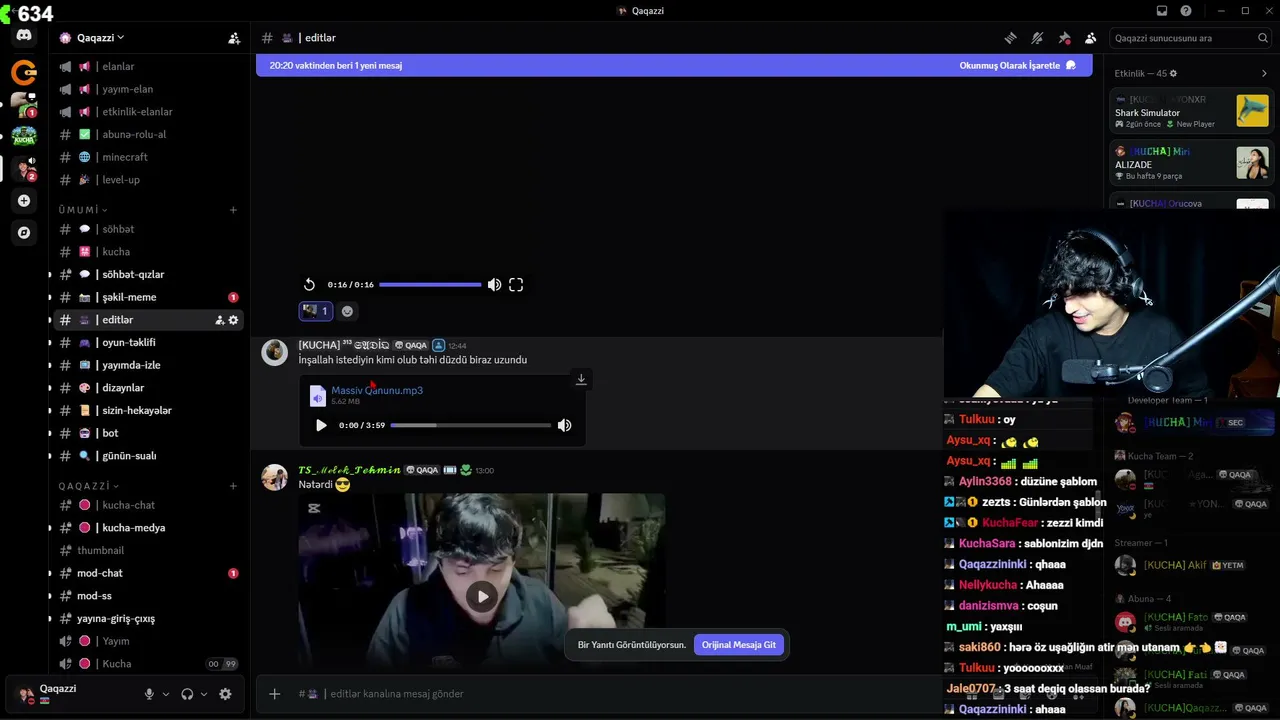Download the Massiv Qanunu.mp3 file
This screenshot has width=1280, height=720.
click(x=581, y=379)
